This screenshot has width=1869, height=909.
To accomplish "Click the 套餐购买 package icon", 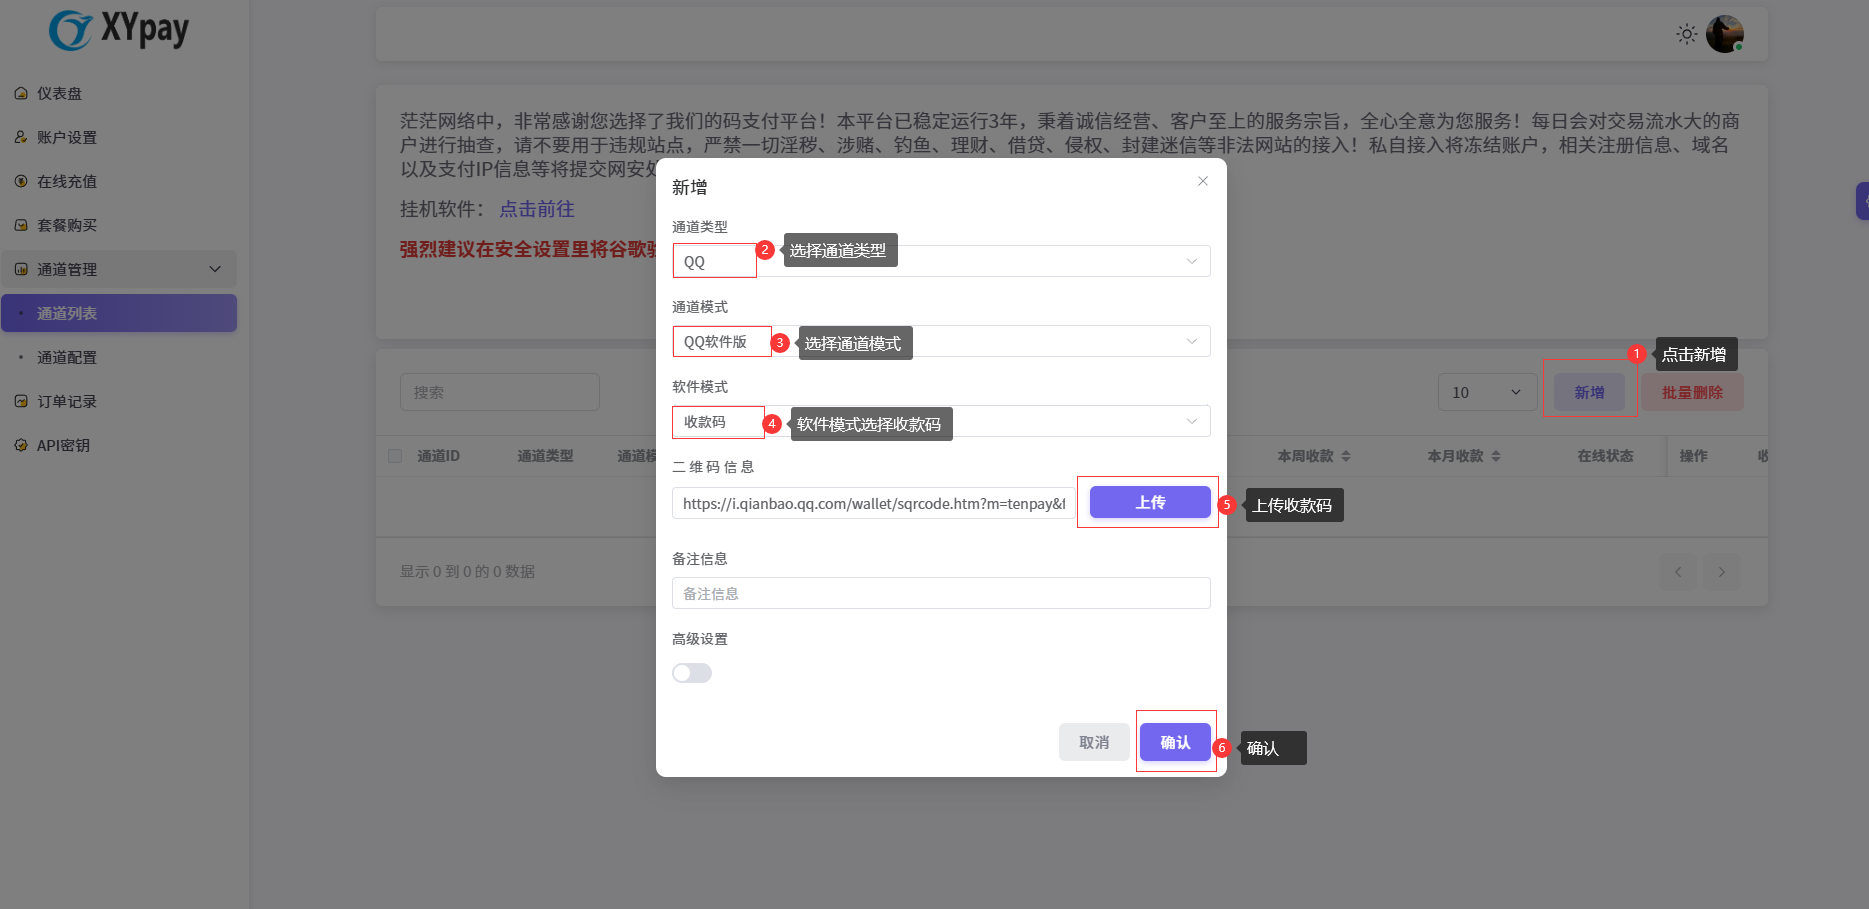I will 21,226.
